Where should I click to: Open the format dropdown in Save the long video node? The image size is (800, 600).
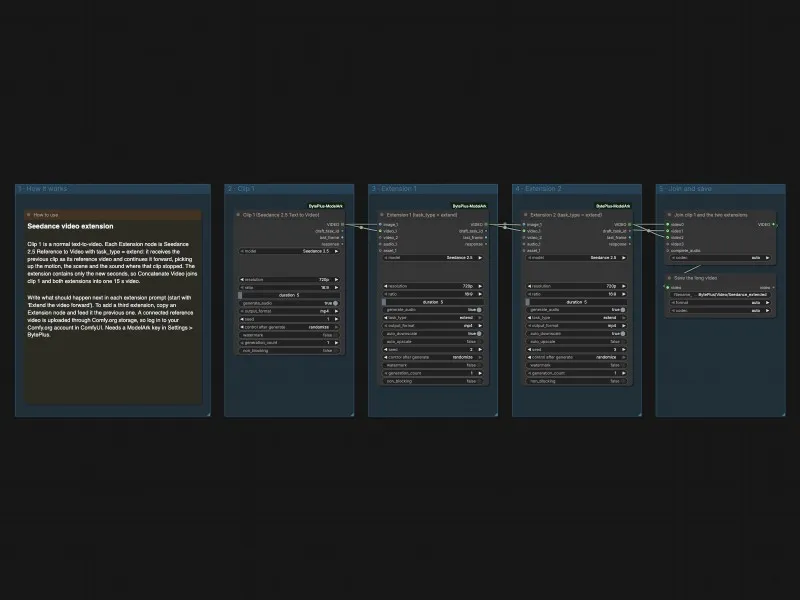point(720,303)
